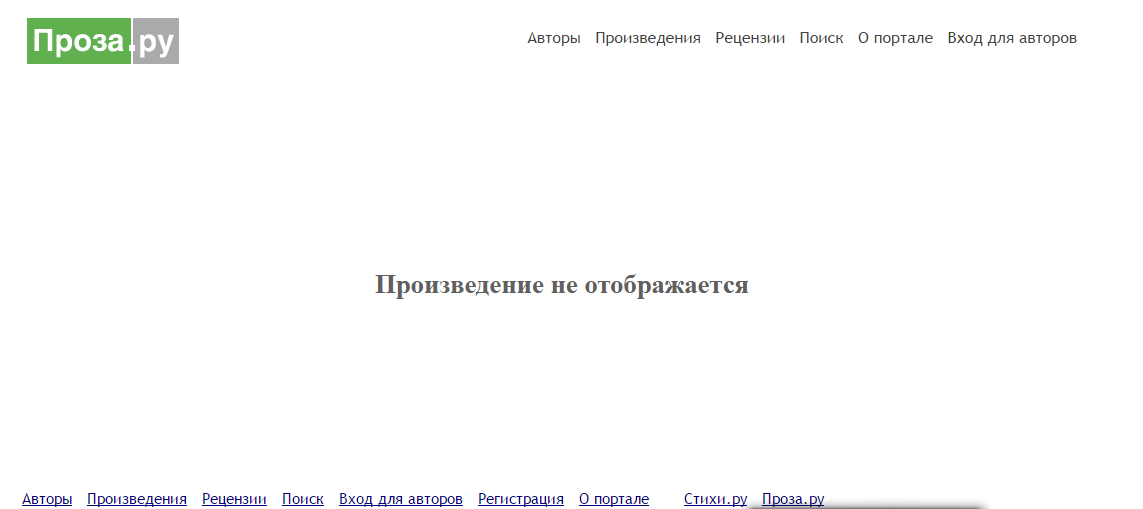1143x509 pixels.
Task: Open Авторы in top navigation
Action: click(x=554, y=38)
